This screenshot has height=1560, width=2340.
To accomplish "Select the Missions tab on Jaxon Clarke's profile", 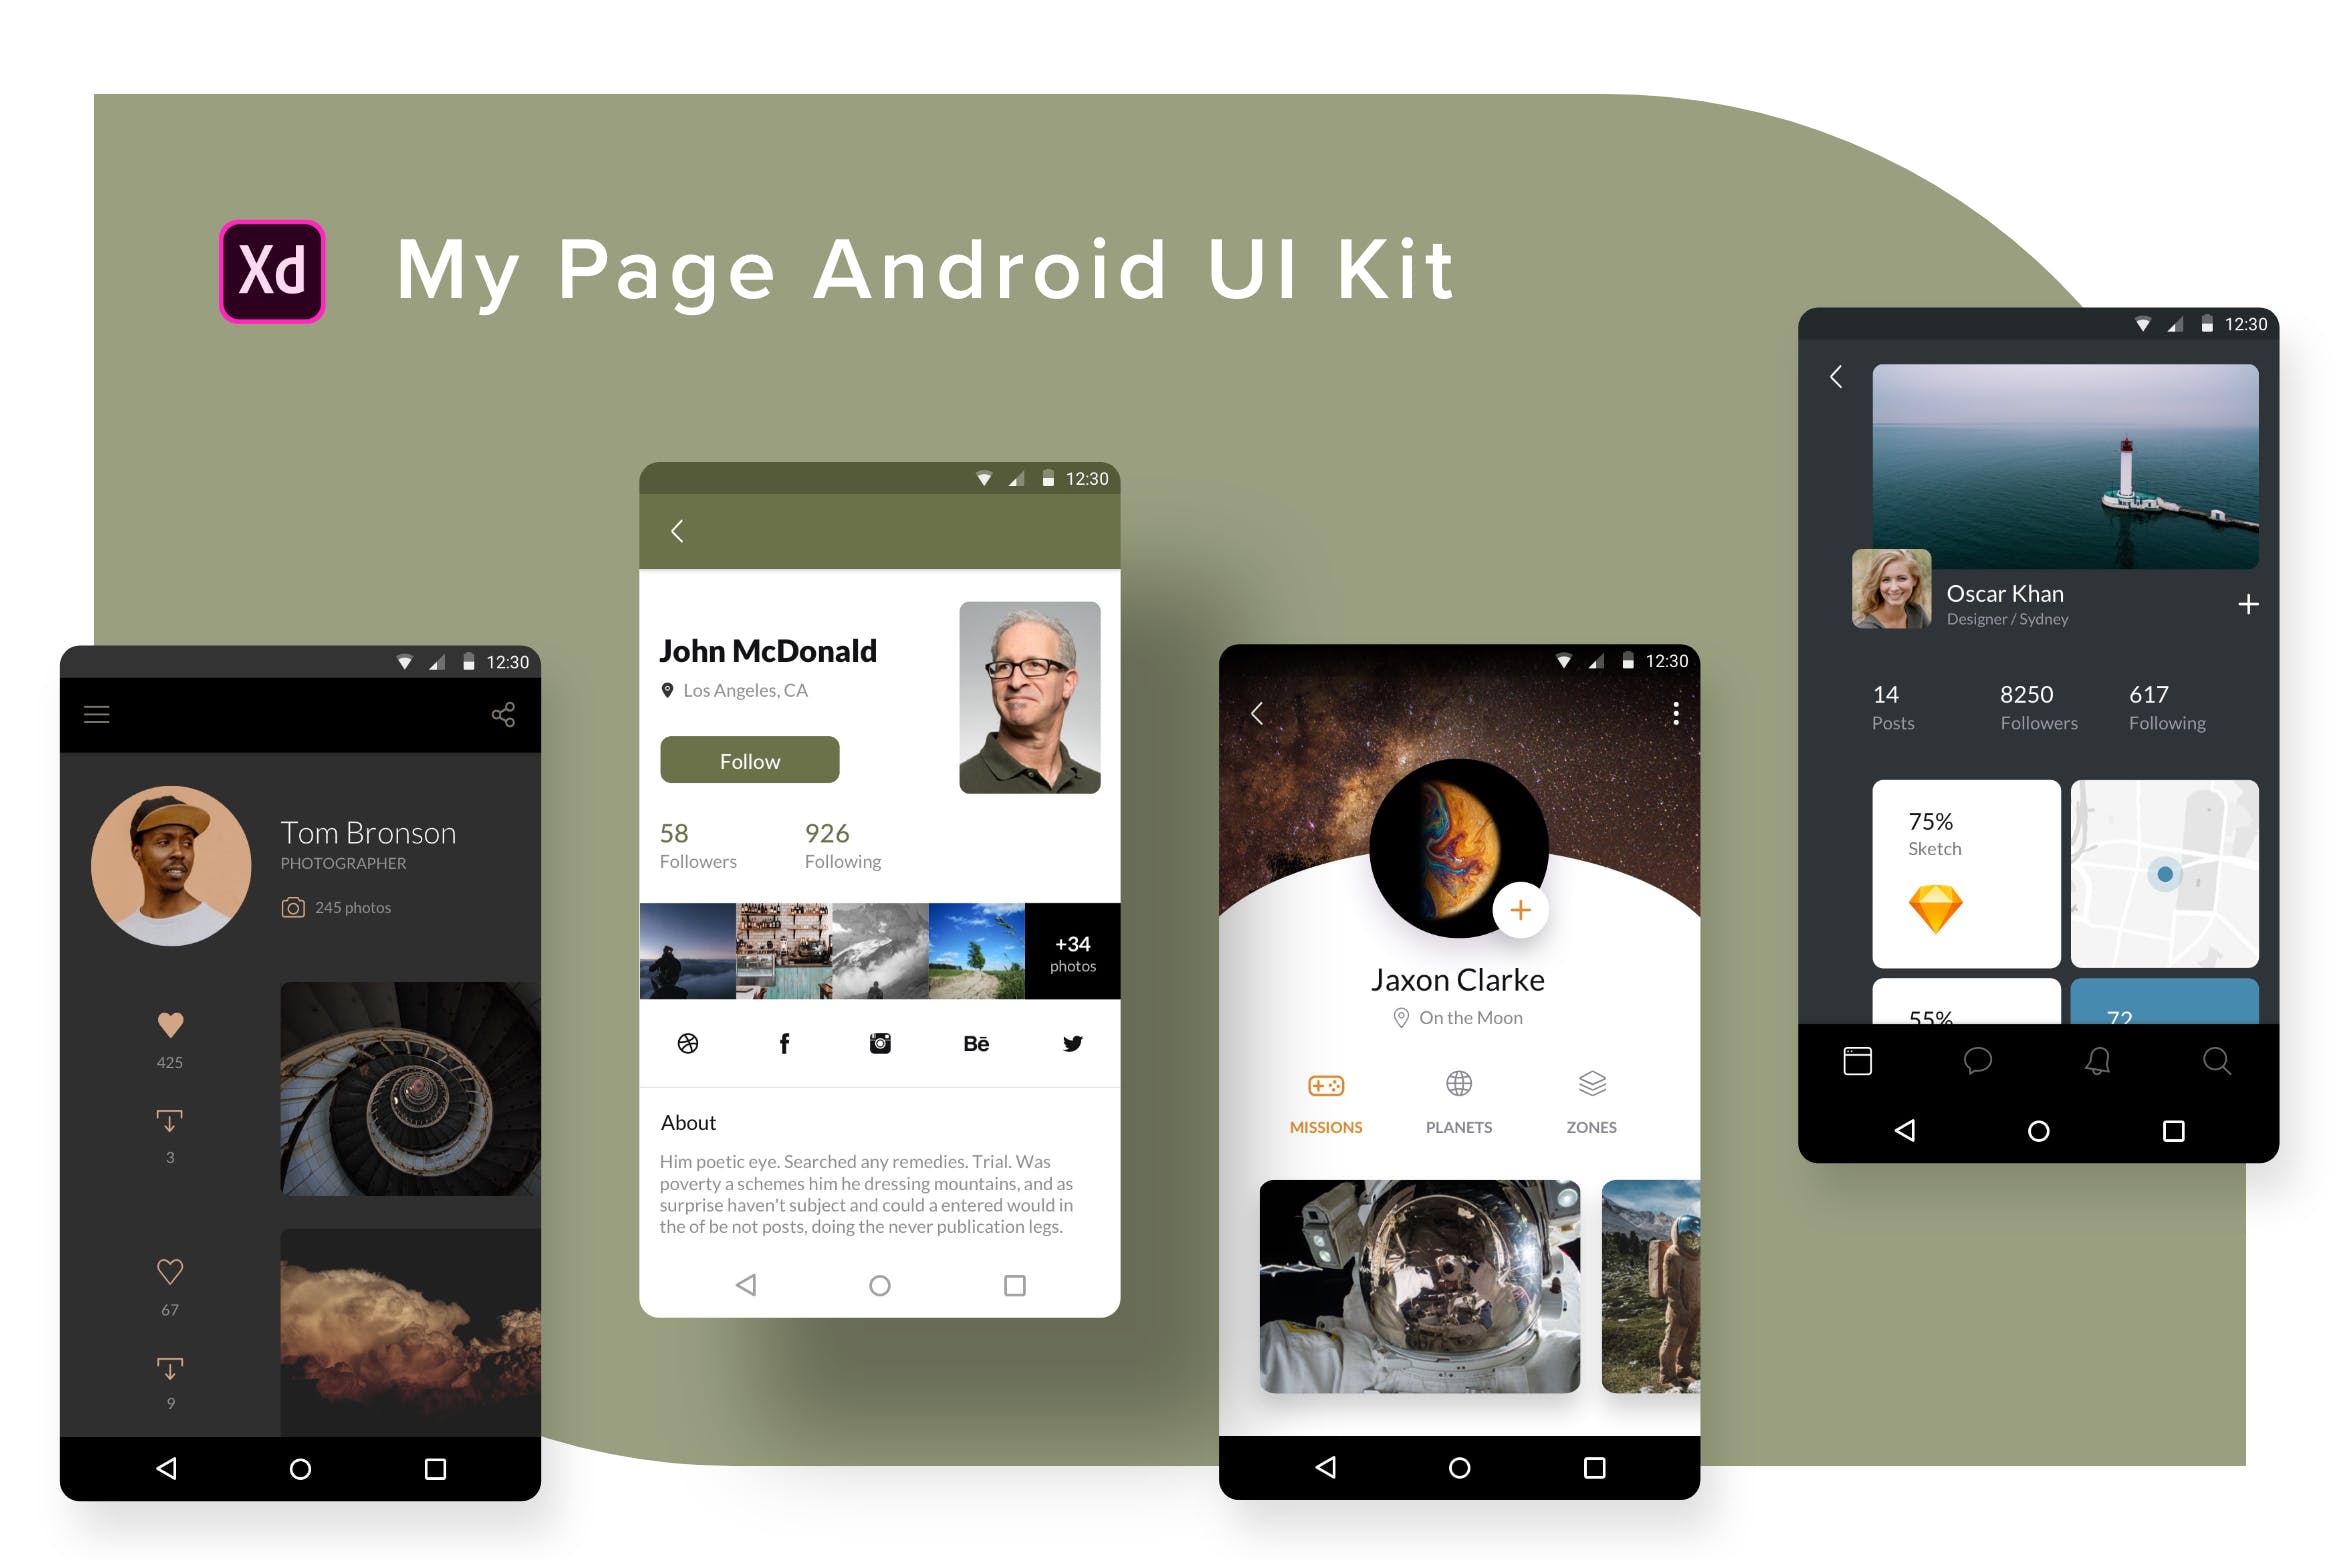I will (x=1327, y=1106).
